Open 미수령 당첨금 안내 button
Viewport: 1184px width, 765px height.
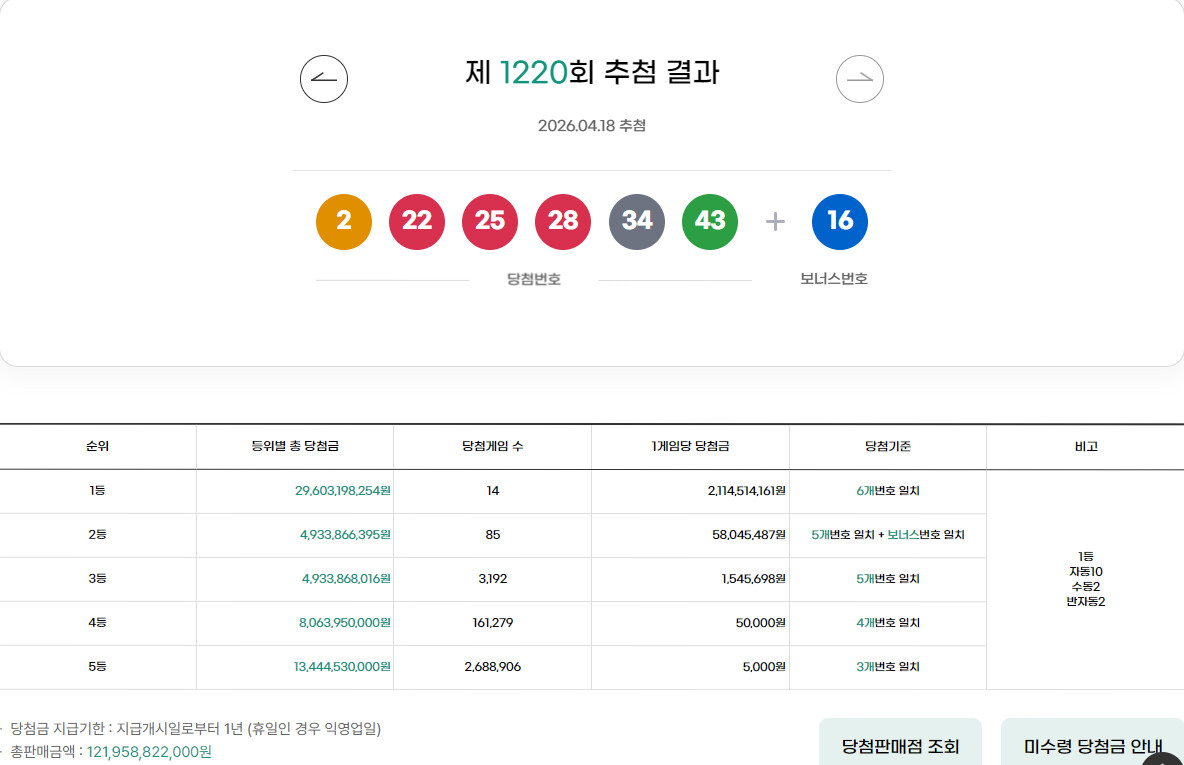point(1092,743)
